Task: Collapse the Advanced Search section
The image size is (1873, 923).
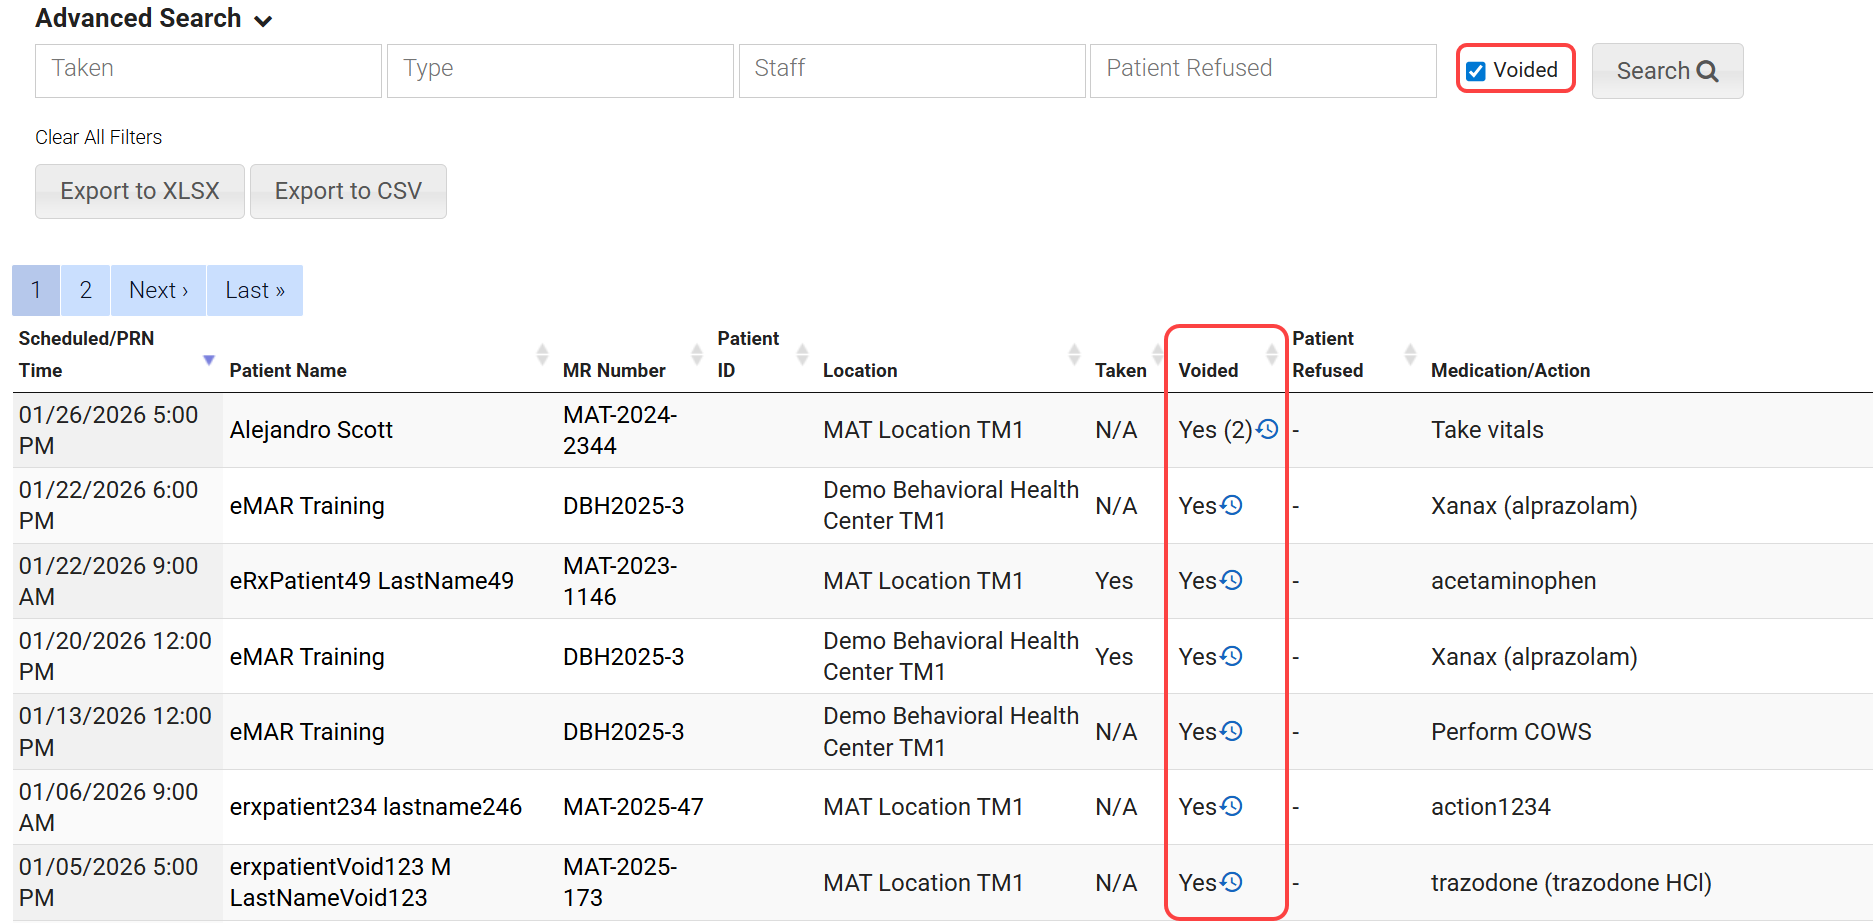Action: coord(263,21)
